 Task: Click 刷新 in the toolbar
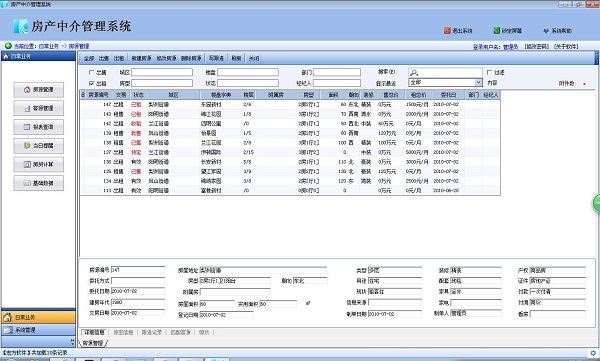[x=236, y=59]
